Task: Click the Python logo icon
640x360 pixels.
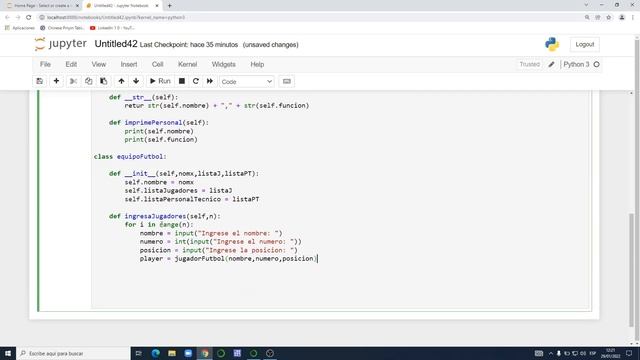Action: [x=552, y=44]
